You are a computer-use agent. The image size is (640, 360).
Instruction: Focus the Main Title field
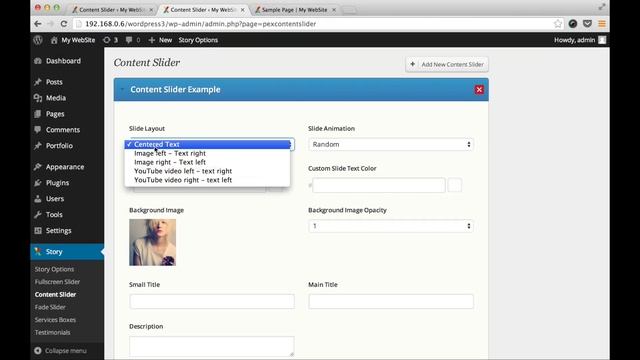click(x=391, y=302)
